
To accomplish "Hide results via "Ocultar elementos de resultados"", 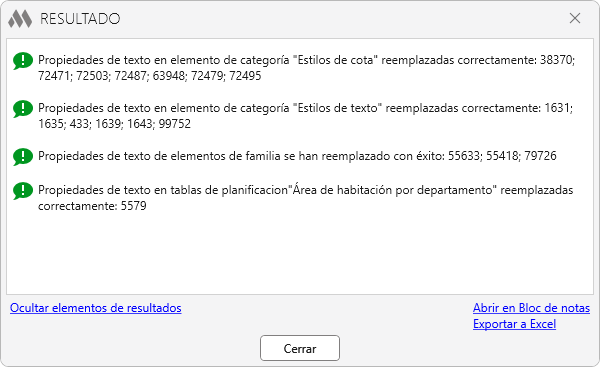I will 96,308.
